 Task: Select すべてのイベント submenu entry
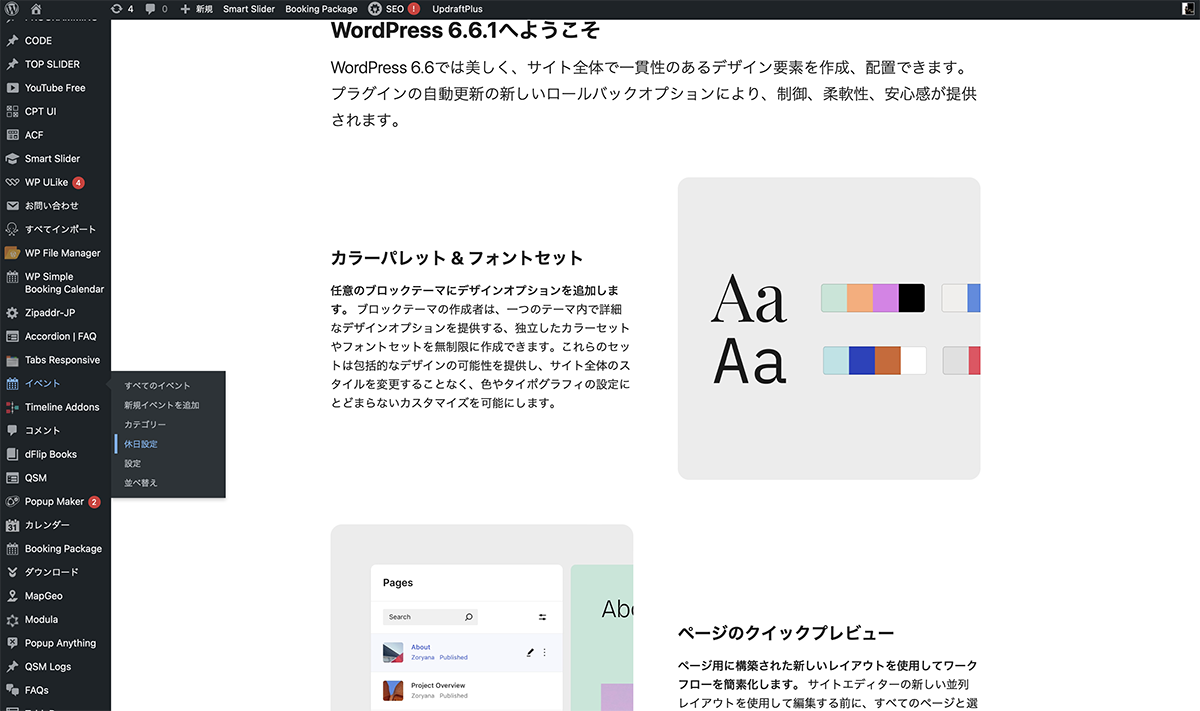tap(157, 386)
